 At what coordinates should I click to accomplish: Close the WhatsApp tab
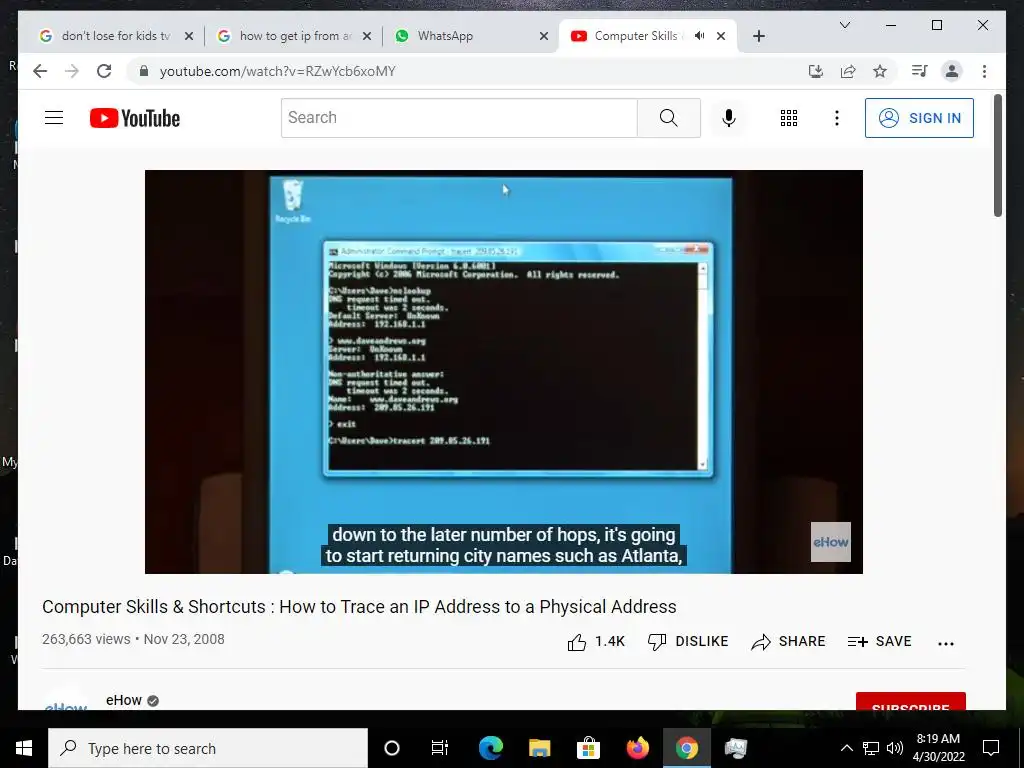(543, 36)
